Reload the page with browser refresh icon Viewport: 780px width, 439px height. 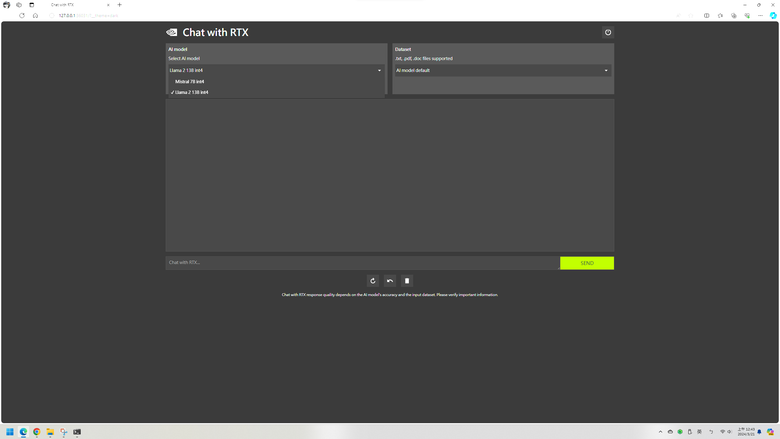click(21, 15)
